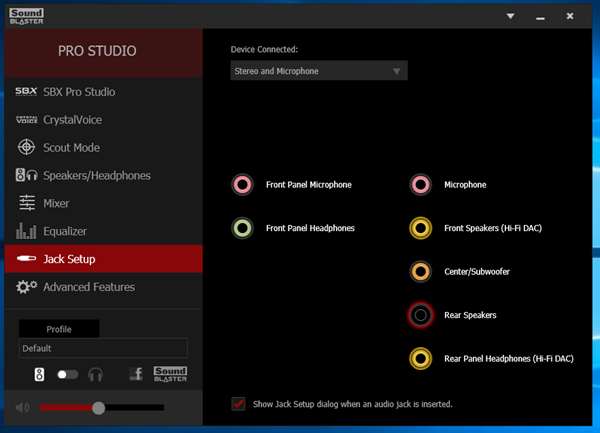Click the Rear Panel Headphones (Hi-Fi DAC) jack
Viewport: 600px width, 433px height.
[421, 358]
